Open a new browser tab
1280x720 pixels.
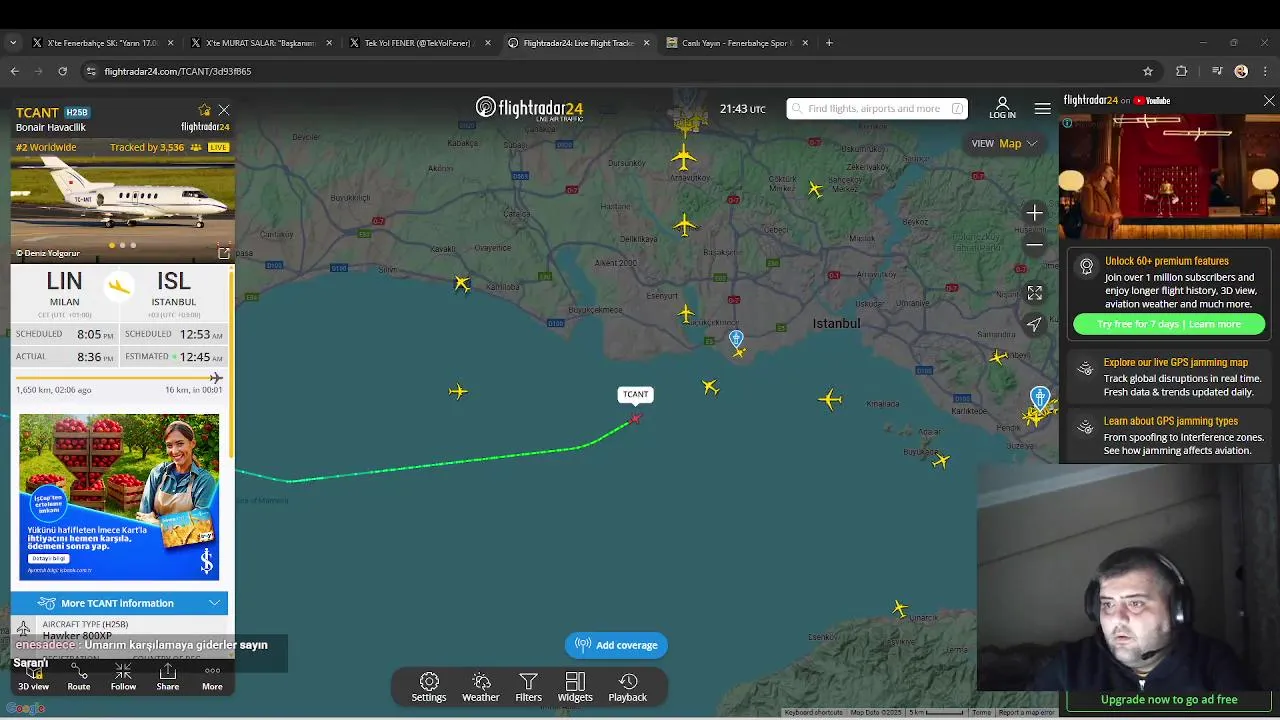[829, 43]
